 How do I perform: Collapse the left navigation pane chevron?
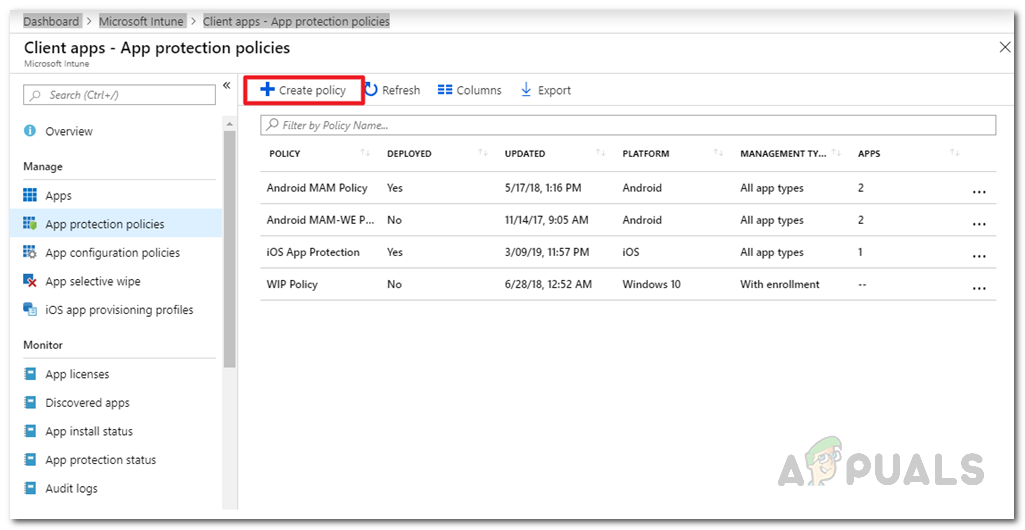point(226,86)
